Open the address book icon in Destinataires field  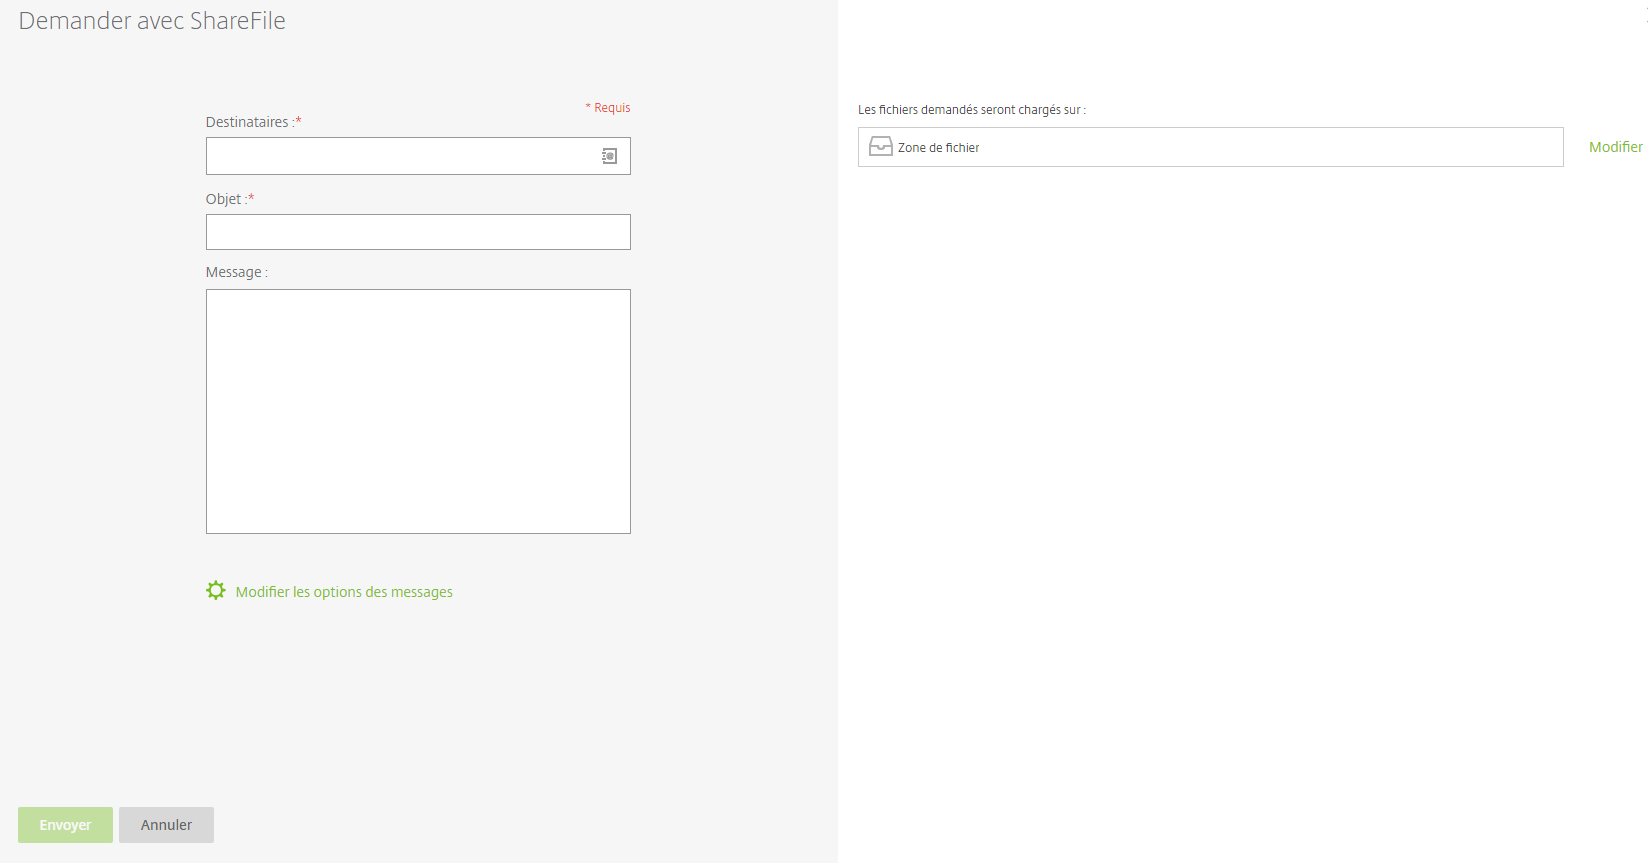[x=609, y=156]
